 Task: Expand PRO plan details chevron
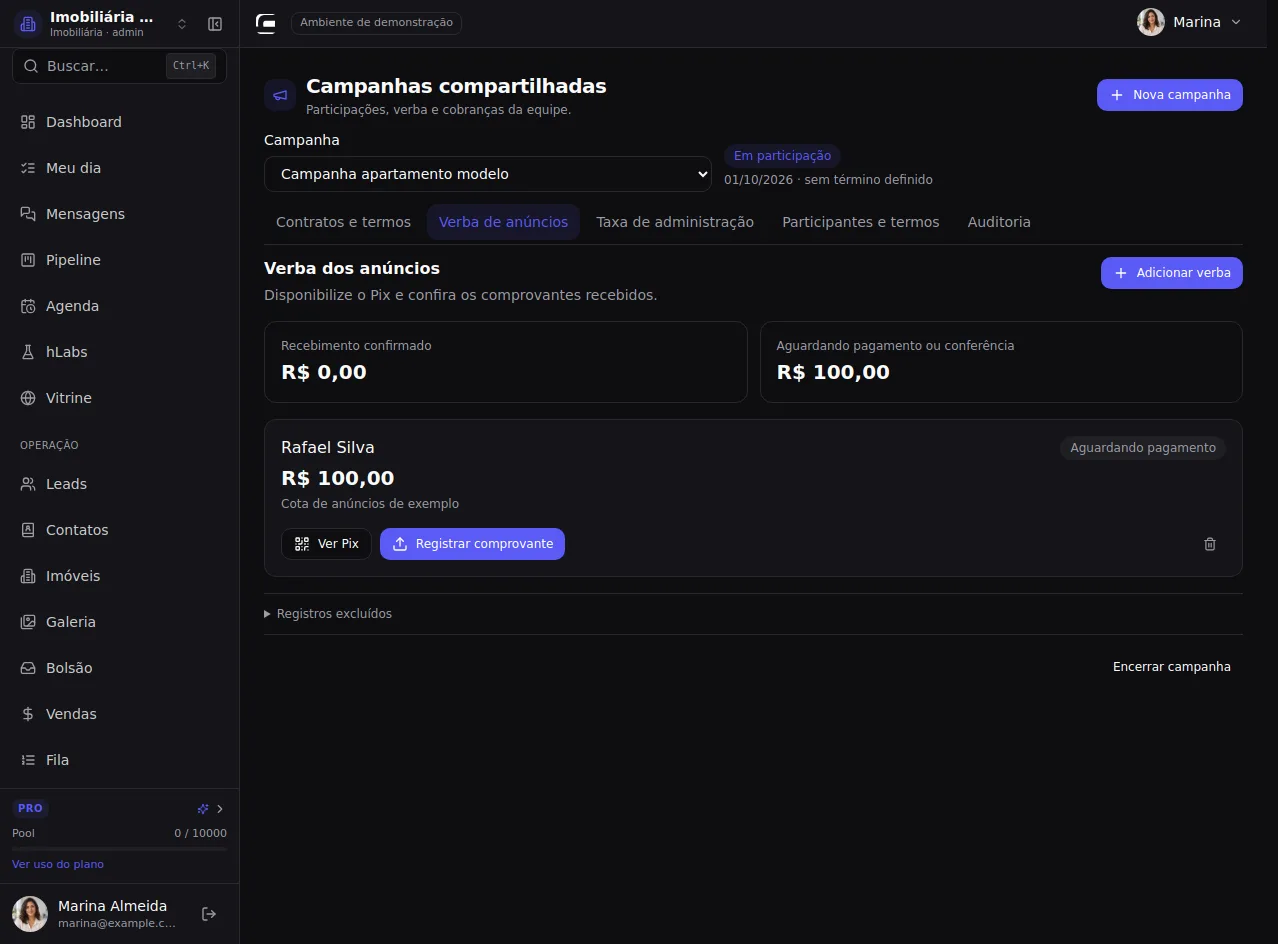[x=220, y=809]
